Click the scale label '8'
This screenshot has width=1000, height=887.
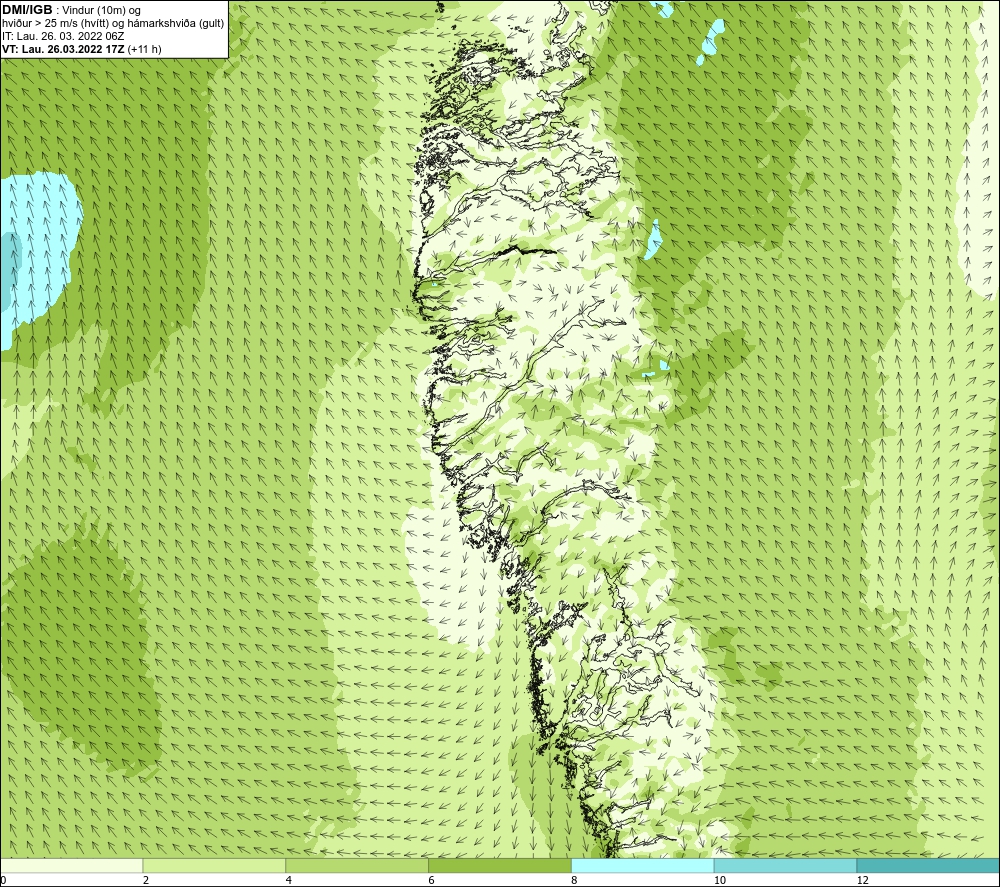click(575, 880)
